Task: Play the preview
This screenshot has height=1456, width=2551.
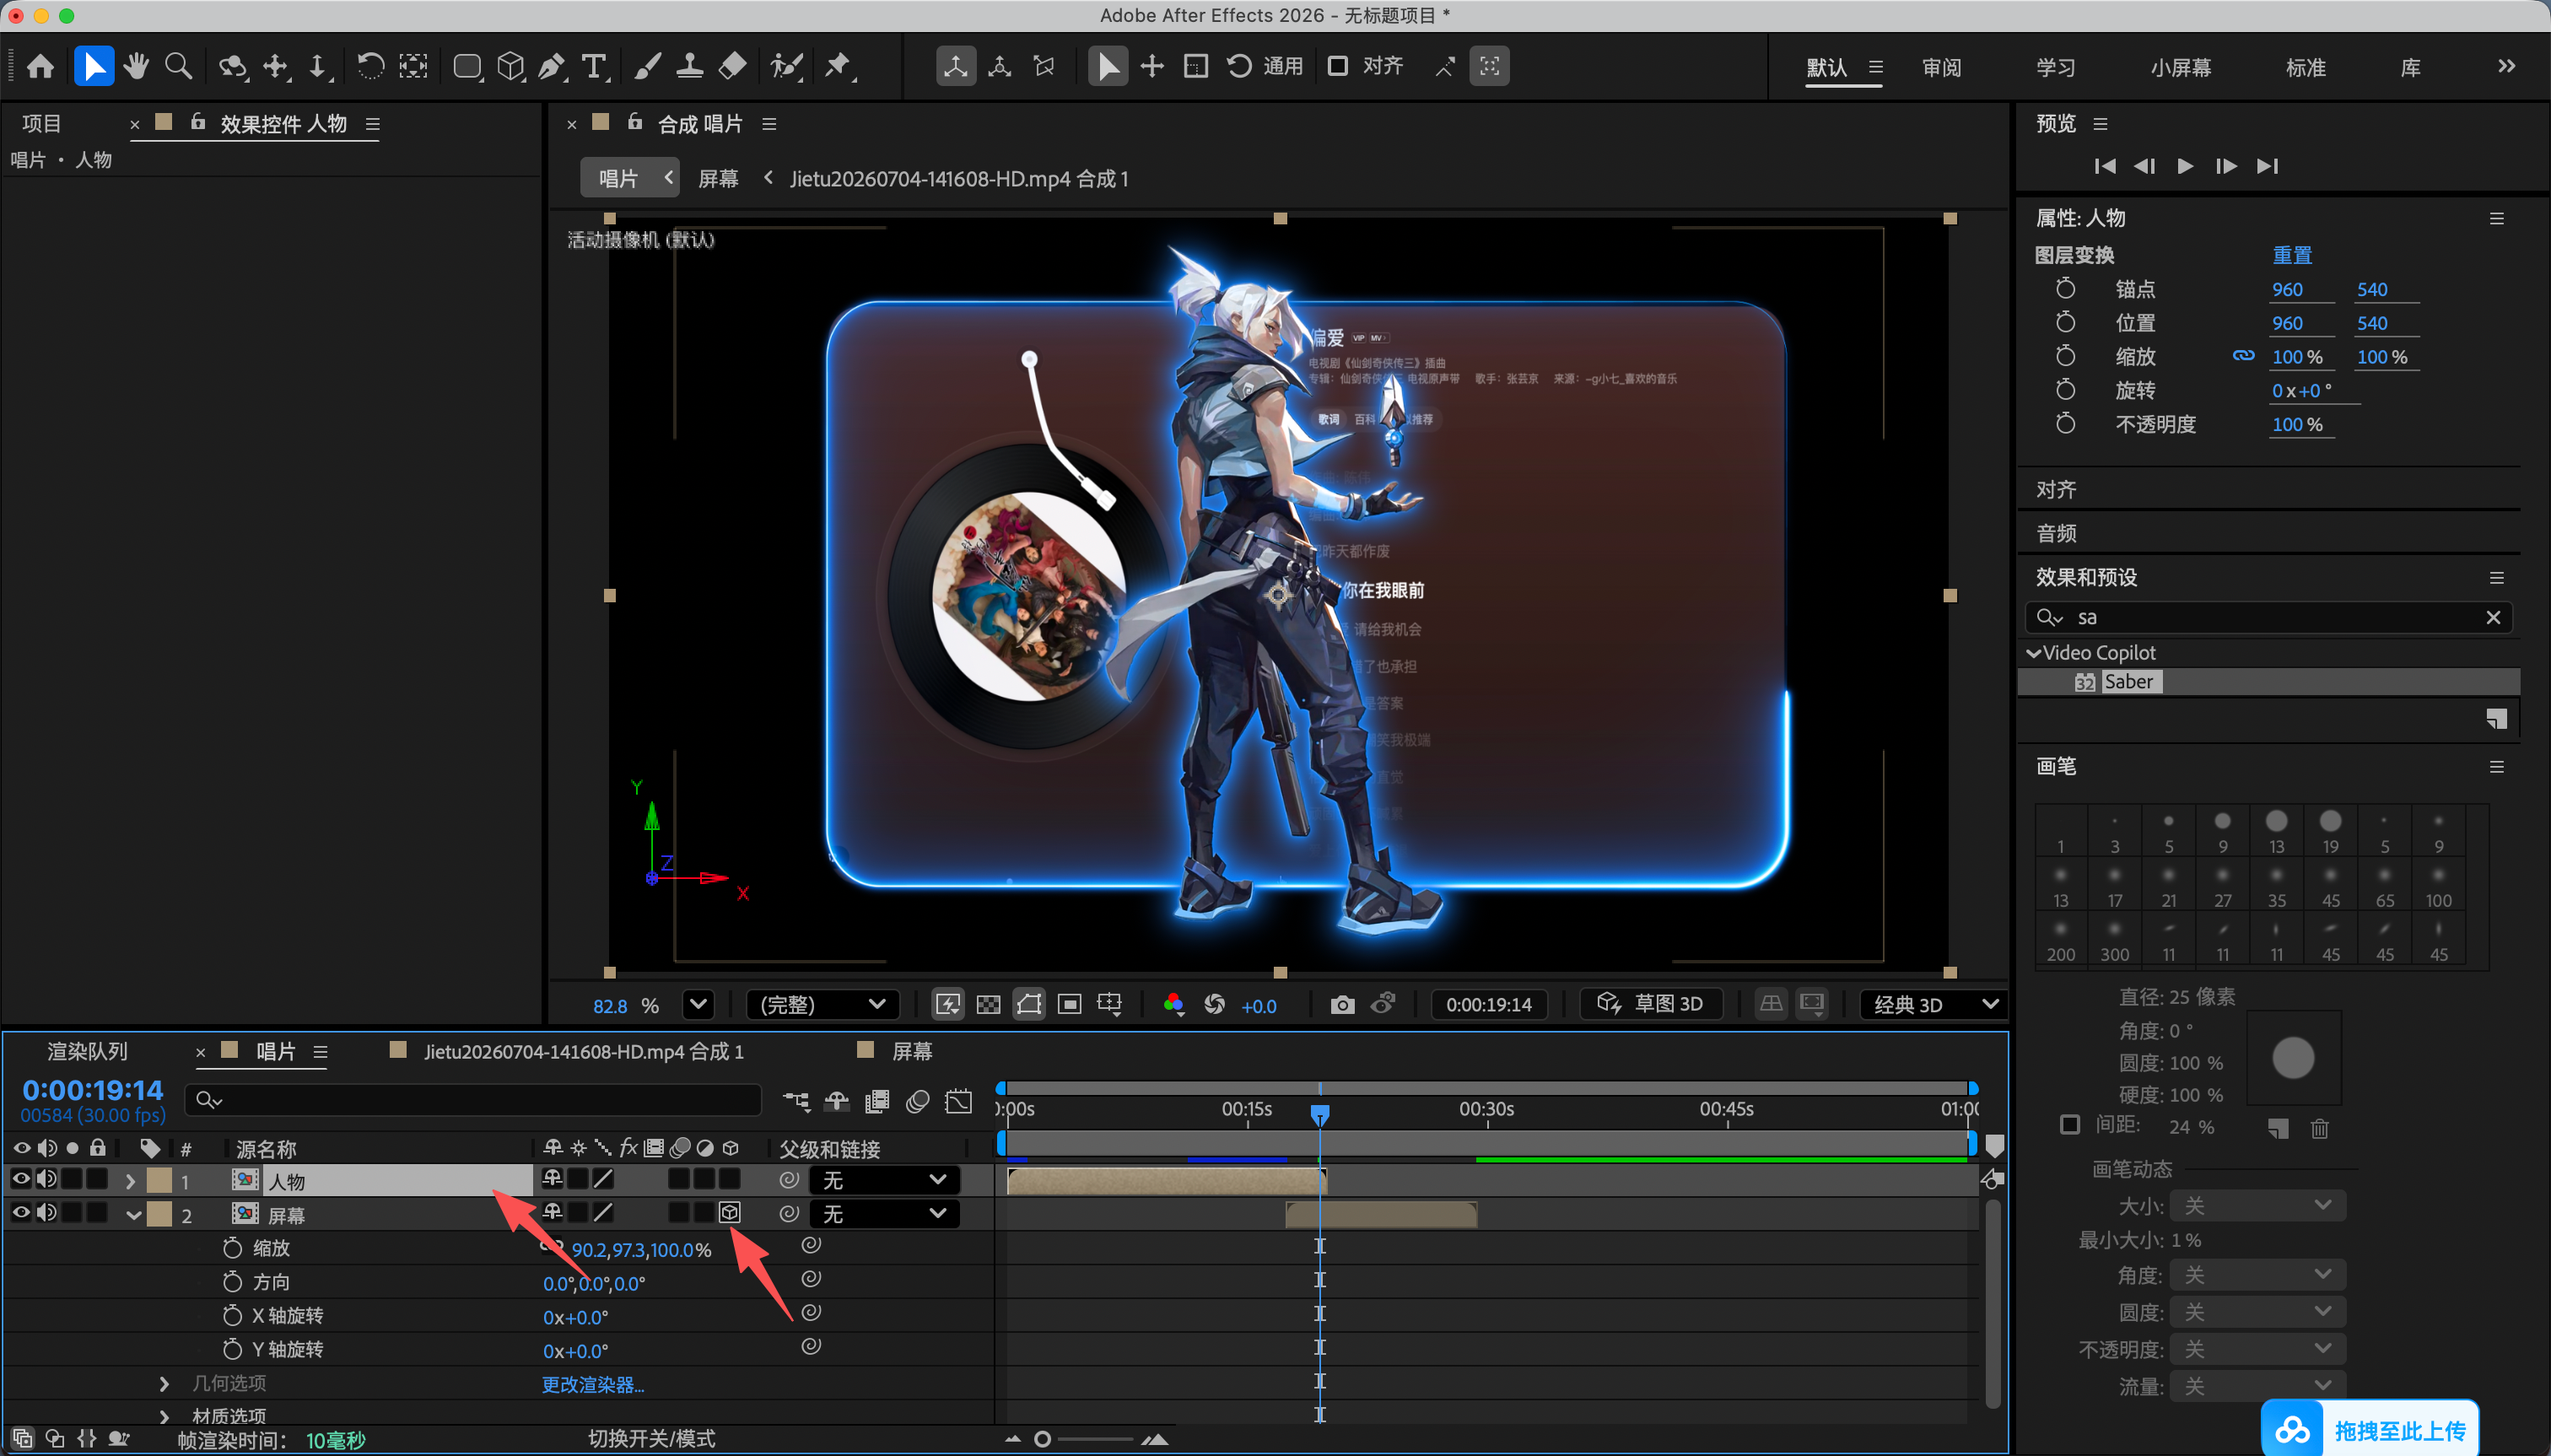Action: click(2185, 166)
